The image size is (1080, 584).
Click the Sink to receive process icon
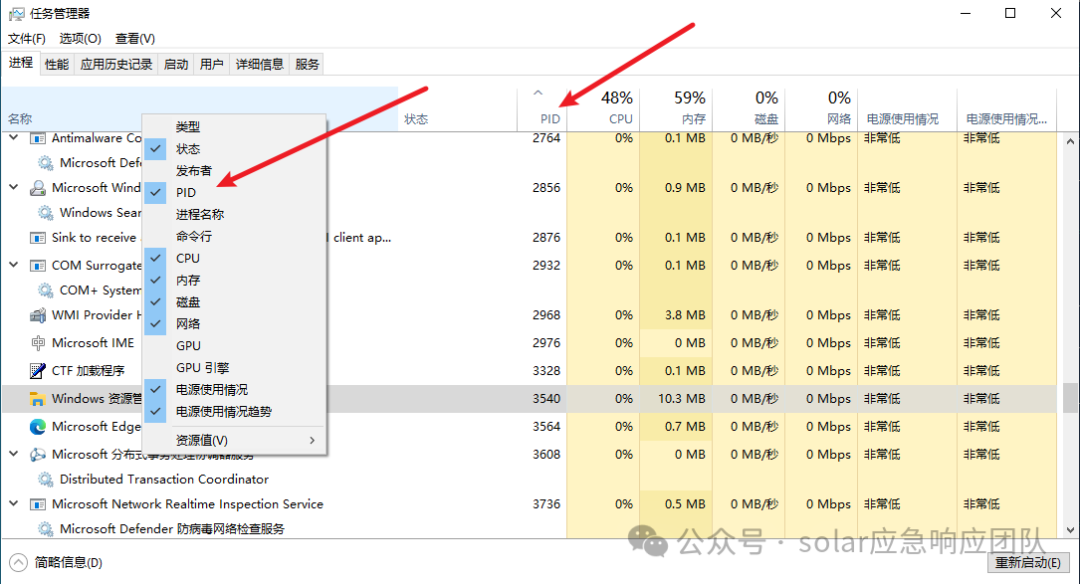pos(38,238)
